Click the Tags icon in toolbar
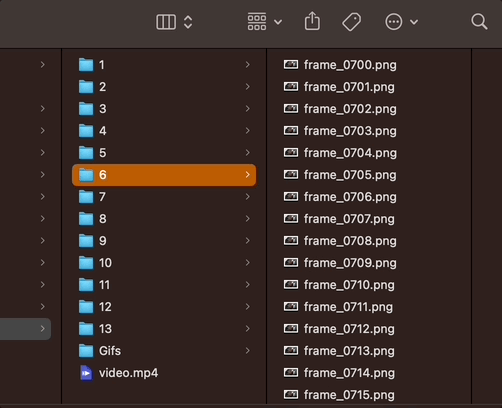 point(351,22)
